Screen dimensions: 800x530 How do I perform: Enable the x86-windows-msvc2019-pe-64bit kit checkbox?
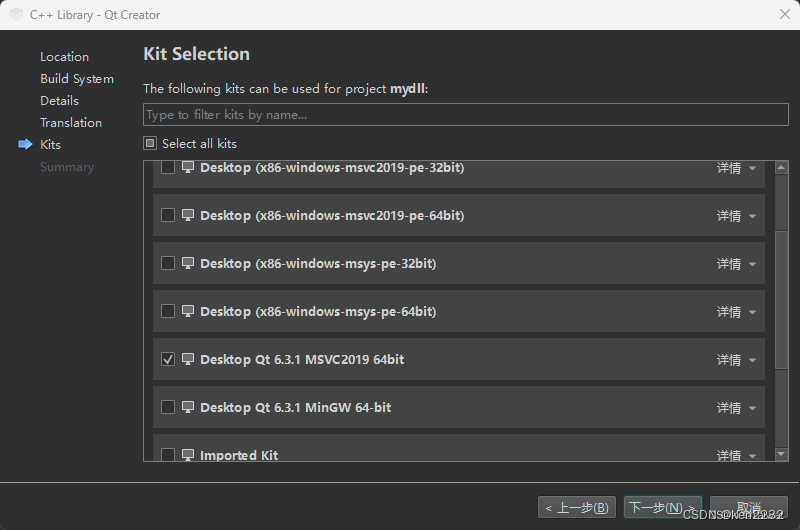click(x=168, y=215)
